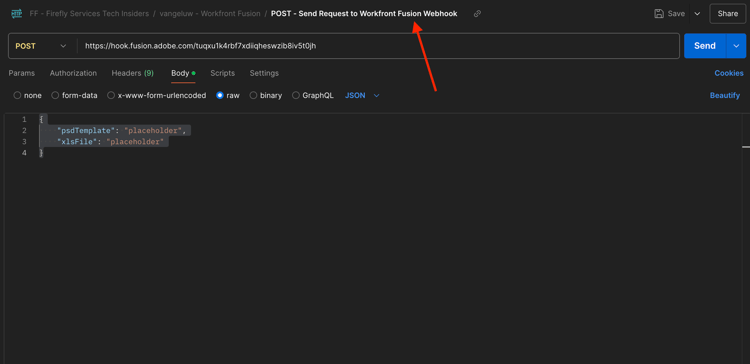The width and height of the screenshot is (750, 364).
Task: Open the POST method dropdown
Action: pos(41,46)
